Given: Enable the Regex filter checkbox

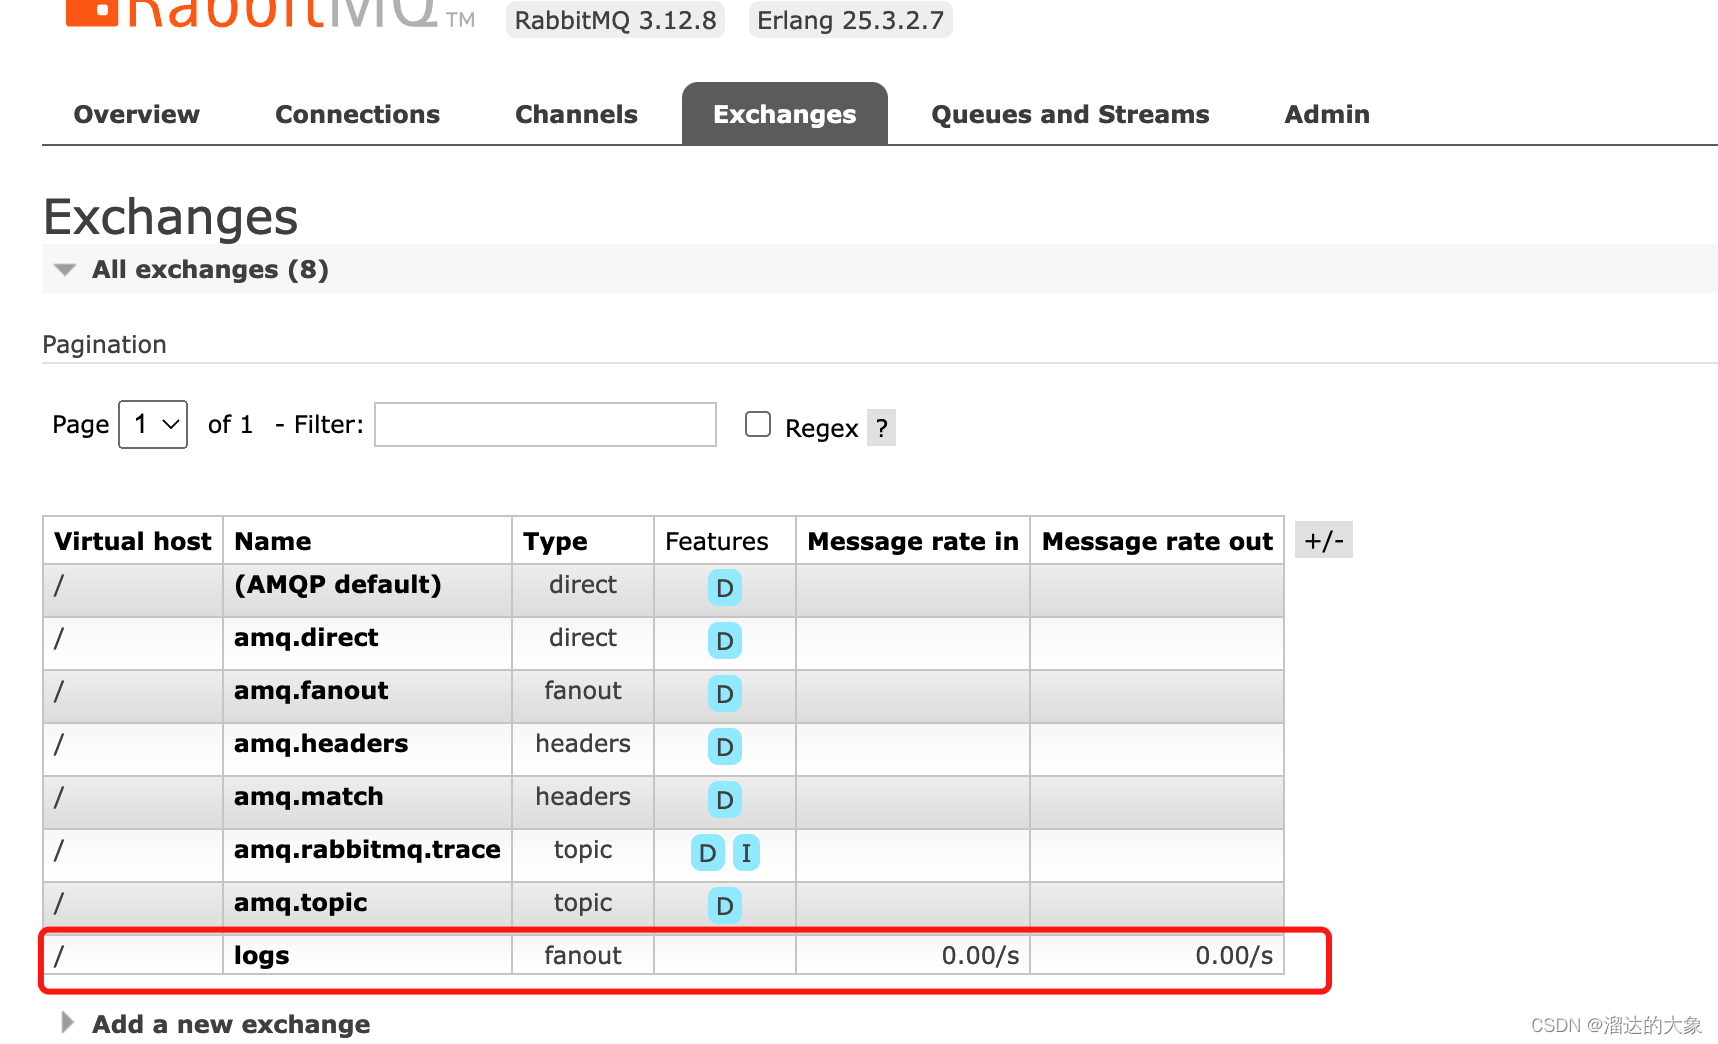Looking at the screenshot, I should click(x=757, y=424).
